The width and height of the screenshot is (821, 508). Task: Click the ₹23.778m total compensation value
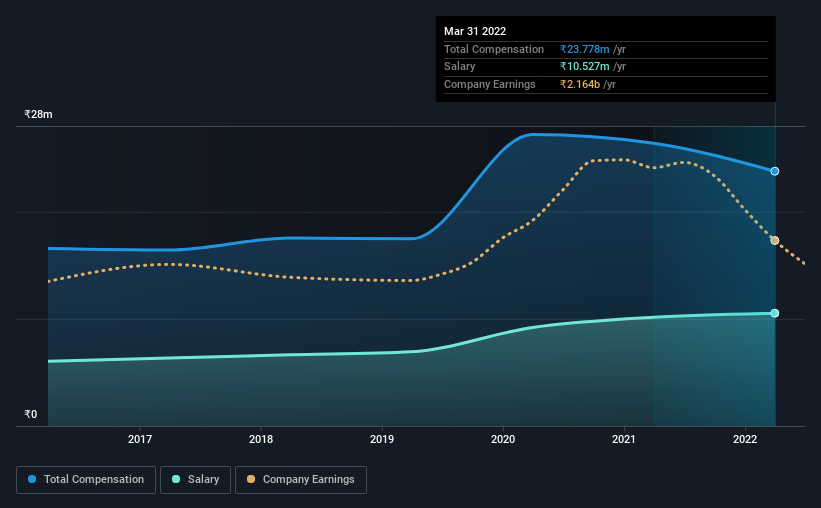[584, 49]
